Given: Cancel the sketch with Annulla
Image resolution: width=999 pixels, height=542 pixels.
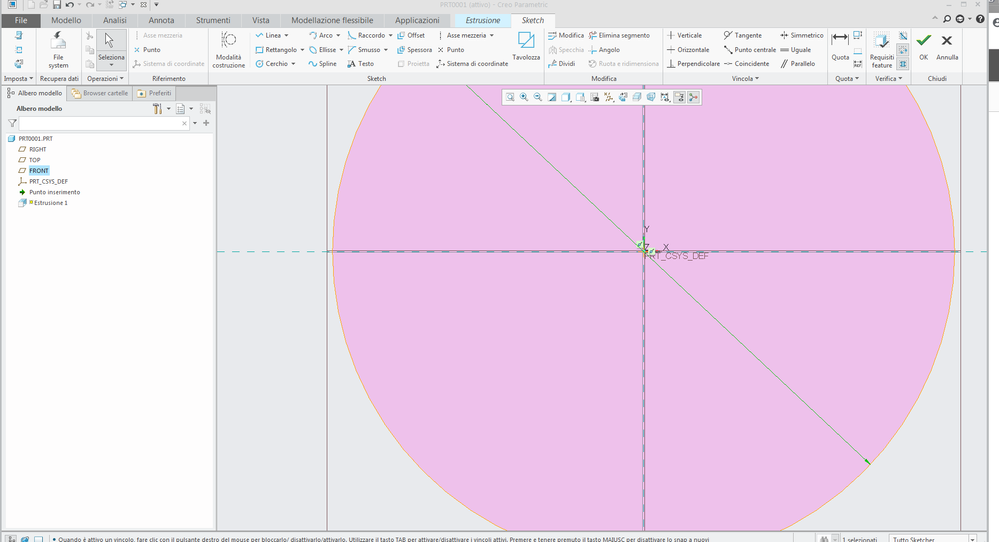Looking at the screenshot, I should (x=947, y=46).
